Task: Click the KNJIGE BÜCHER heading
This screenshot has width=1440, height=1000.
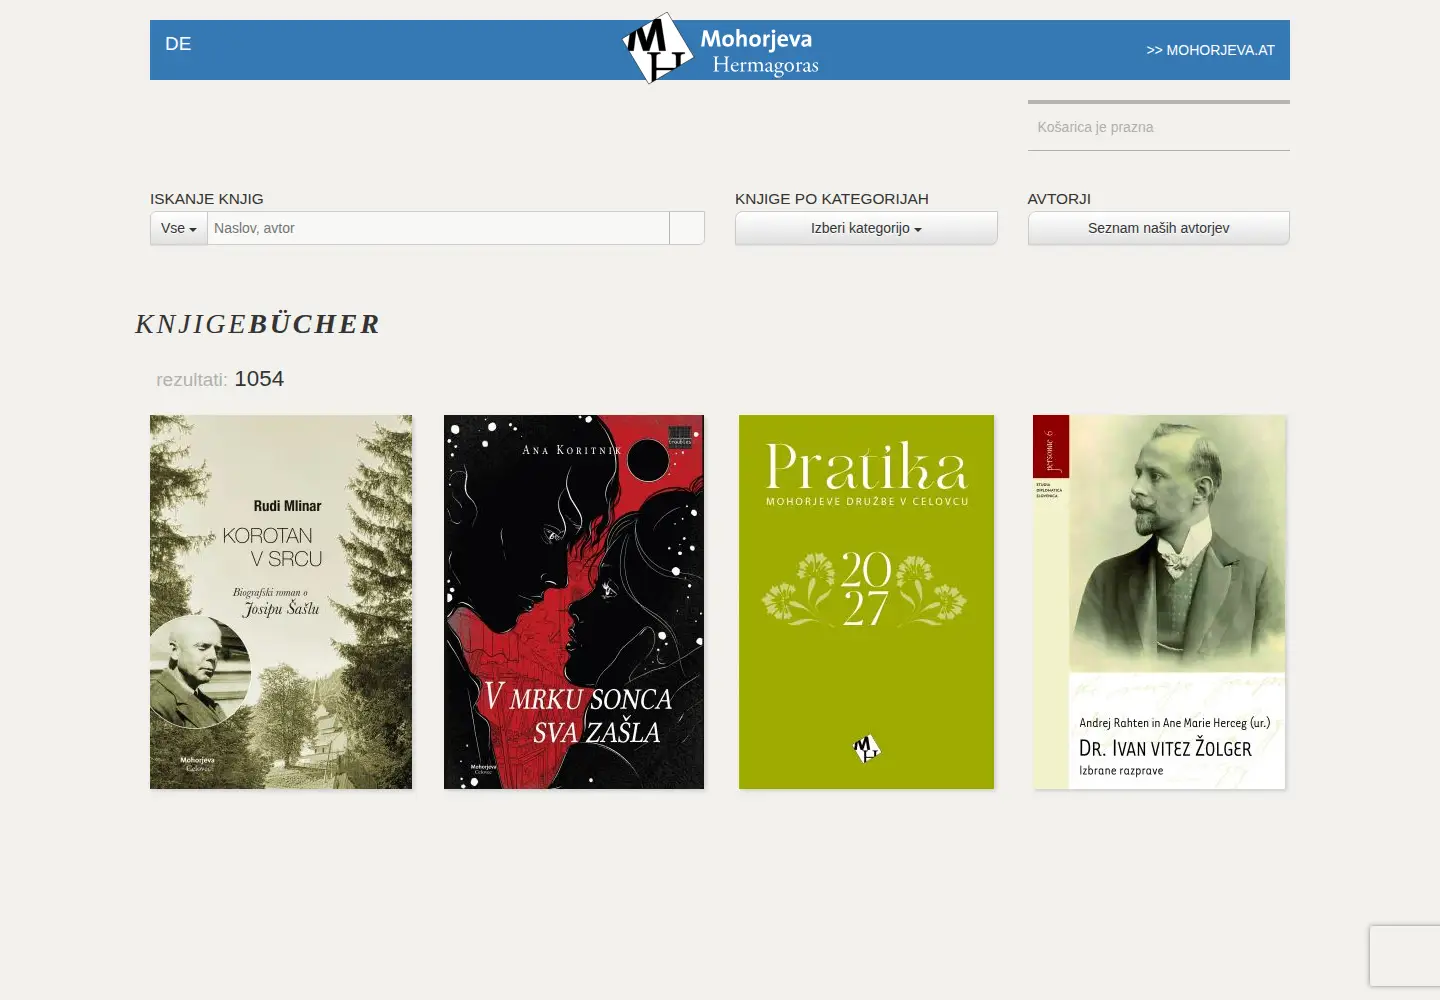Action: [x=258, y=324]
